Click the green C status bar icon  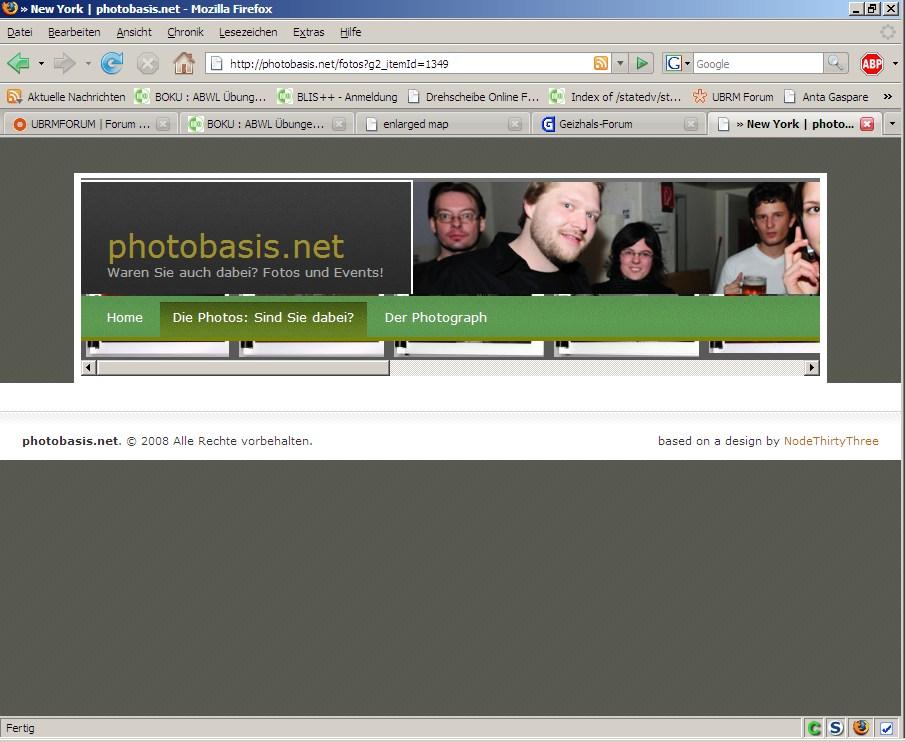[x=814, y=728]
